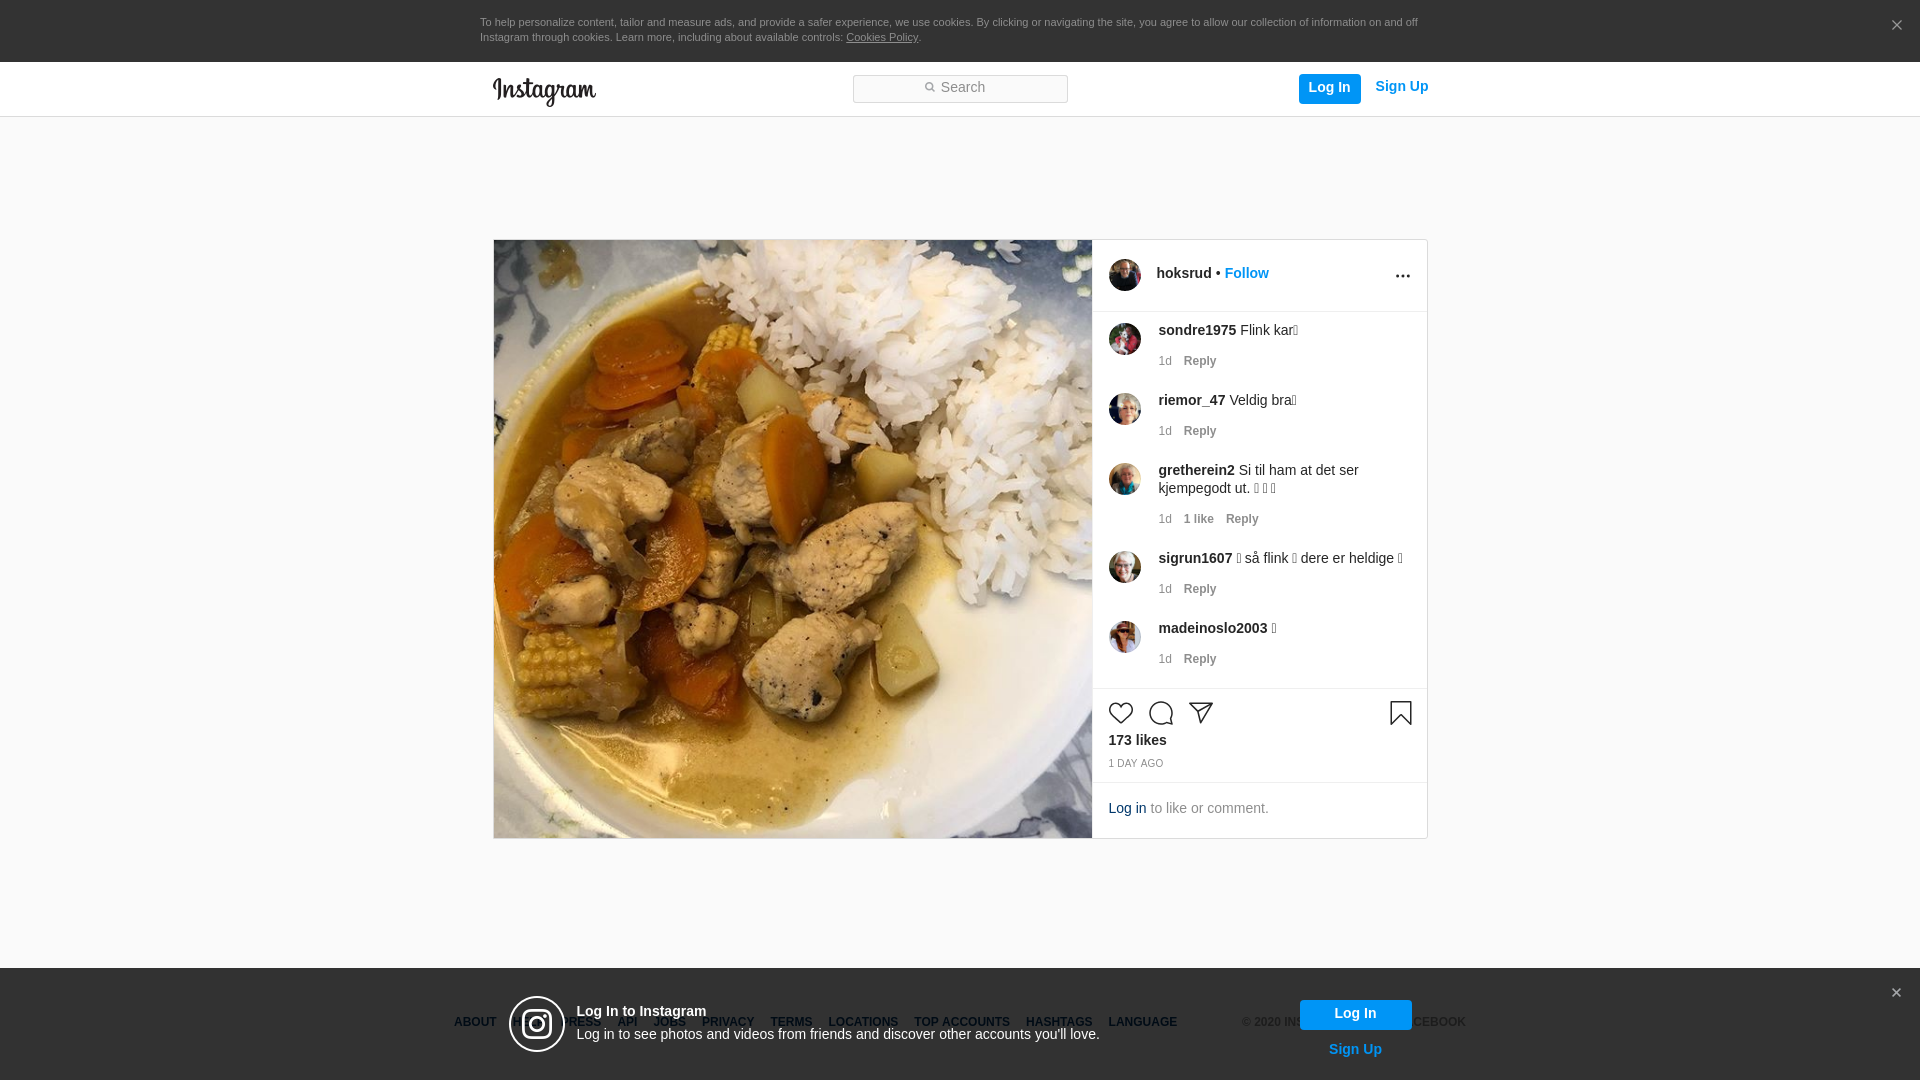1920x1080 pixels.
Task: Open sondre1975's avatar picture
Action: click(x=1125, y=339)
